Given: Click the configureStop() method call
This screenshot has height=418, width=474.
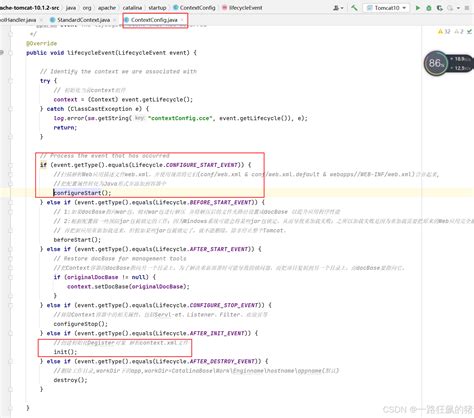Looking at the screenshot, I should 81,324.
